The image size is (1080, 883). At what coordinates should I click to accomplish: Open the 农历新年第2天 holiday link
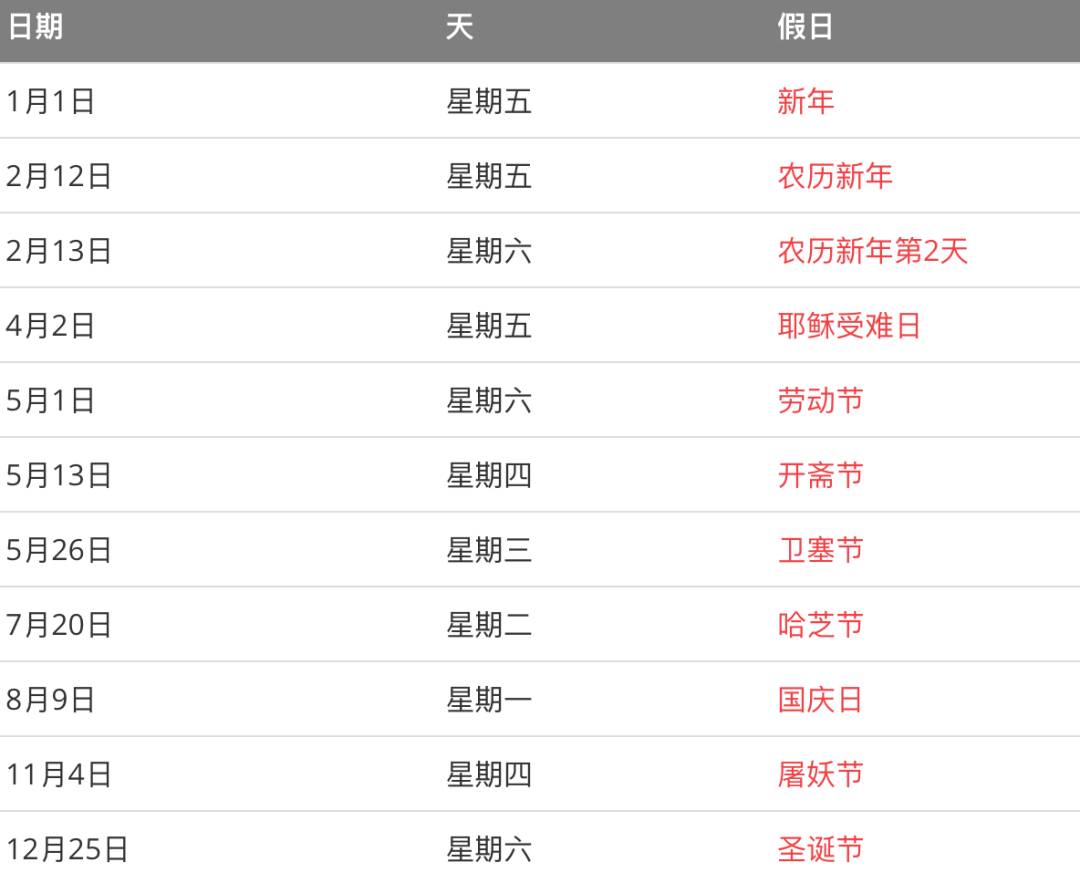[x=872, y=251]
